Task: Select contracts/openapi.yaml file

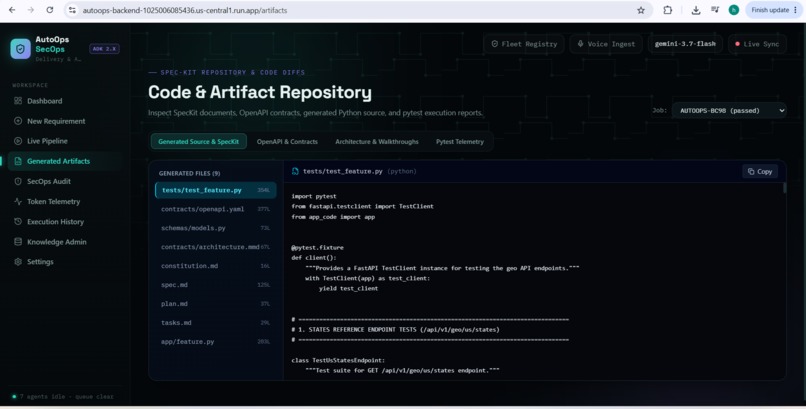Action: 215,209
